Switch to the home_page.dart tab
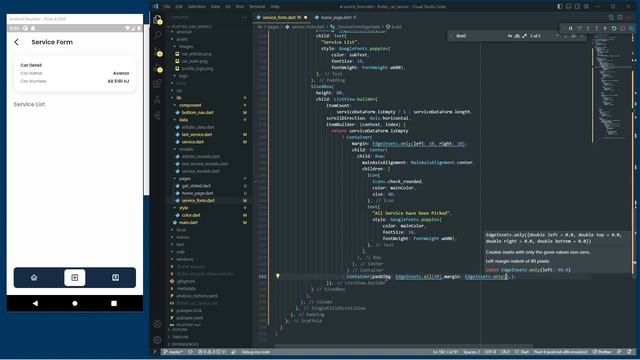This screenshot has height=360, width=640. point(336,18)
